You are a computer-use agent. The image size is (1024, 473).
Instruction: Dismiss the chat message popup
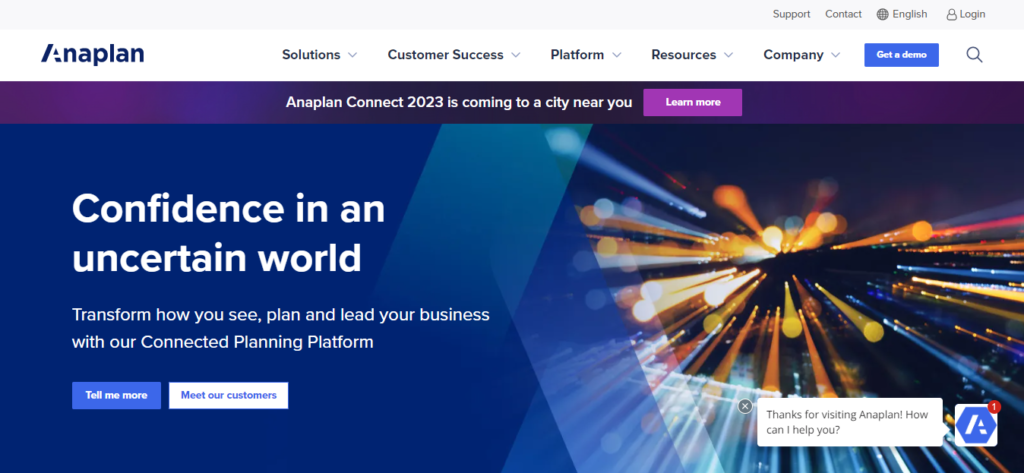click(745, 406)
